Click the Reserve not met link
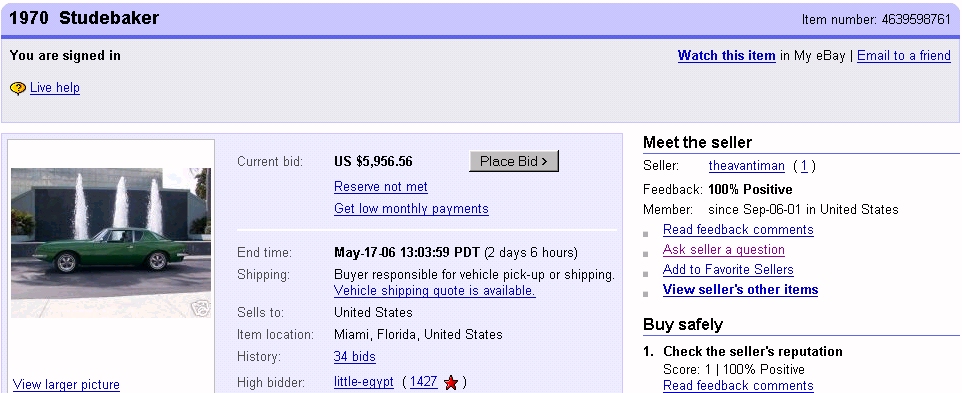962x393 pixels. coord(381,186)
